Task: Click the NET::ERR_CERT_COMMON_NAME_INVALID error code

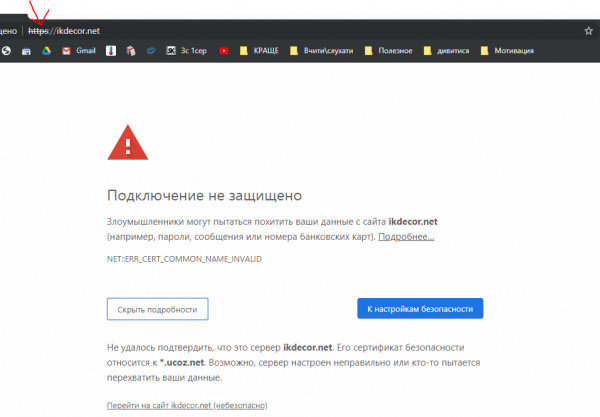Action: (x=184, y=259)
